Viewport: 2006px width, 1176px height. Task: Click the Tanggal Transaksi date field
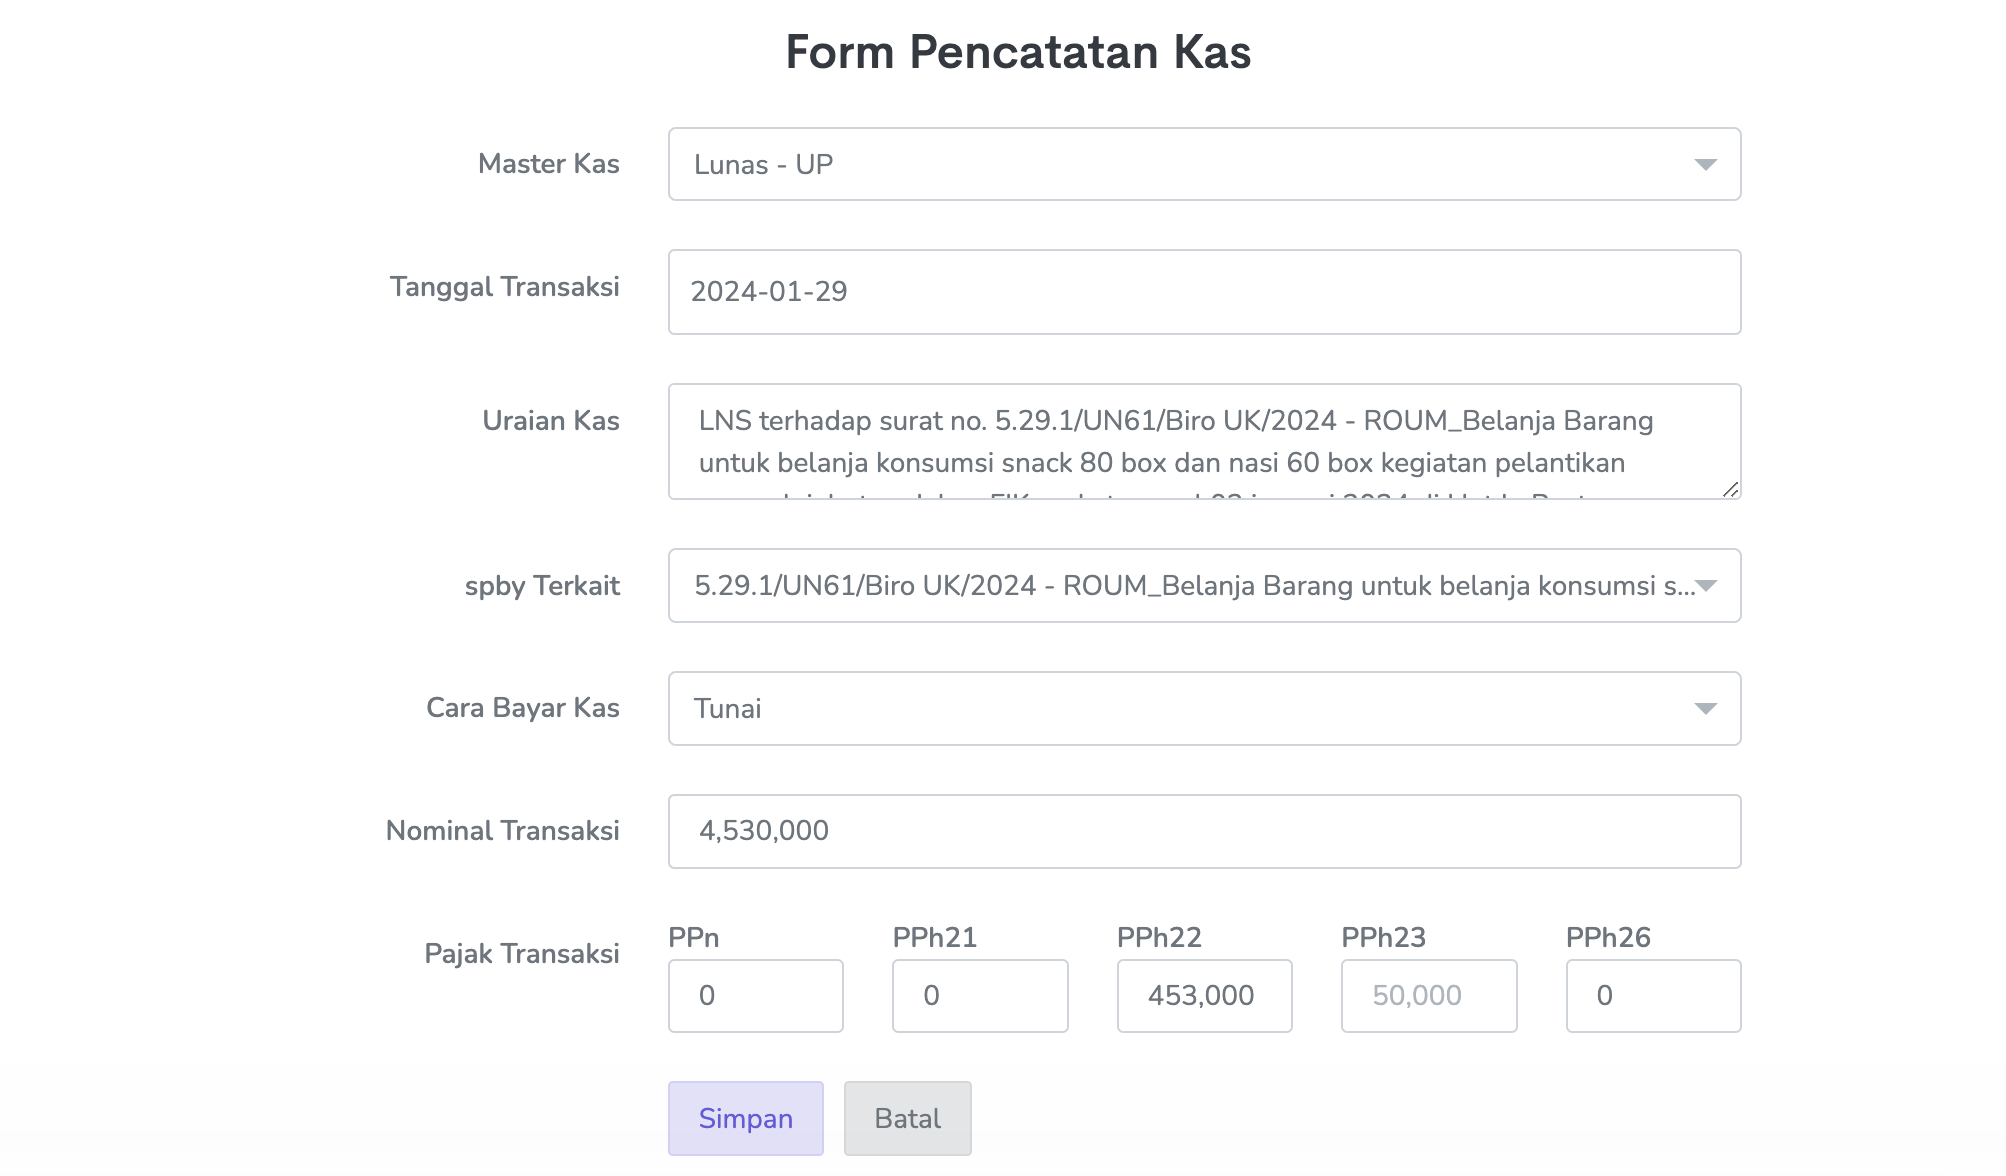tap(1203, 292)
